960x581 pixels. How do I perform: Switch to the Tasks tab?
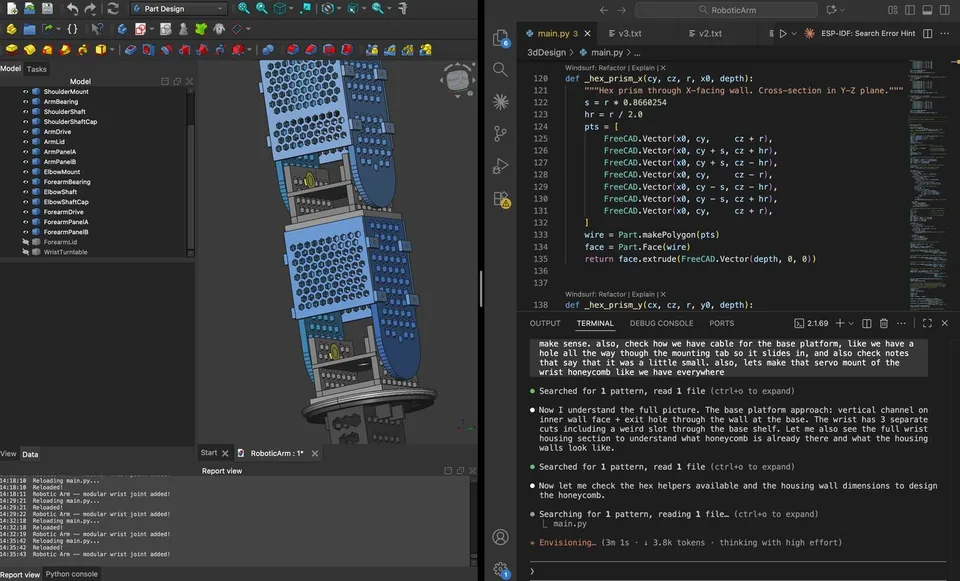[x=36, y=69]
